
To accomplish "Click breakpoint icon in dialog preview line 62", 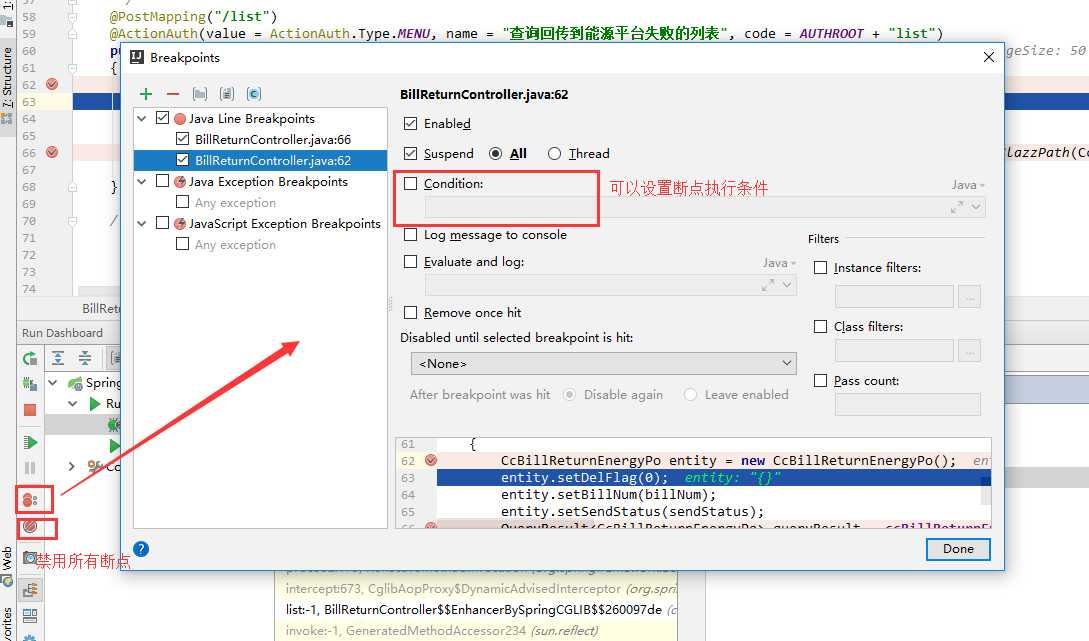I will (x=431, y=460).
